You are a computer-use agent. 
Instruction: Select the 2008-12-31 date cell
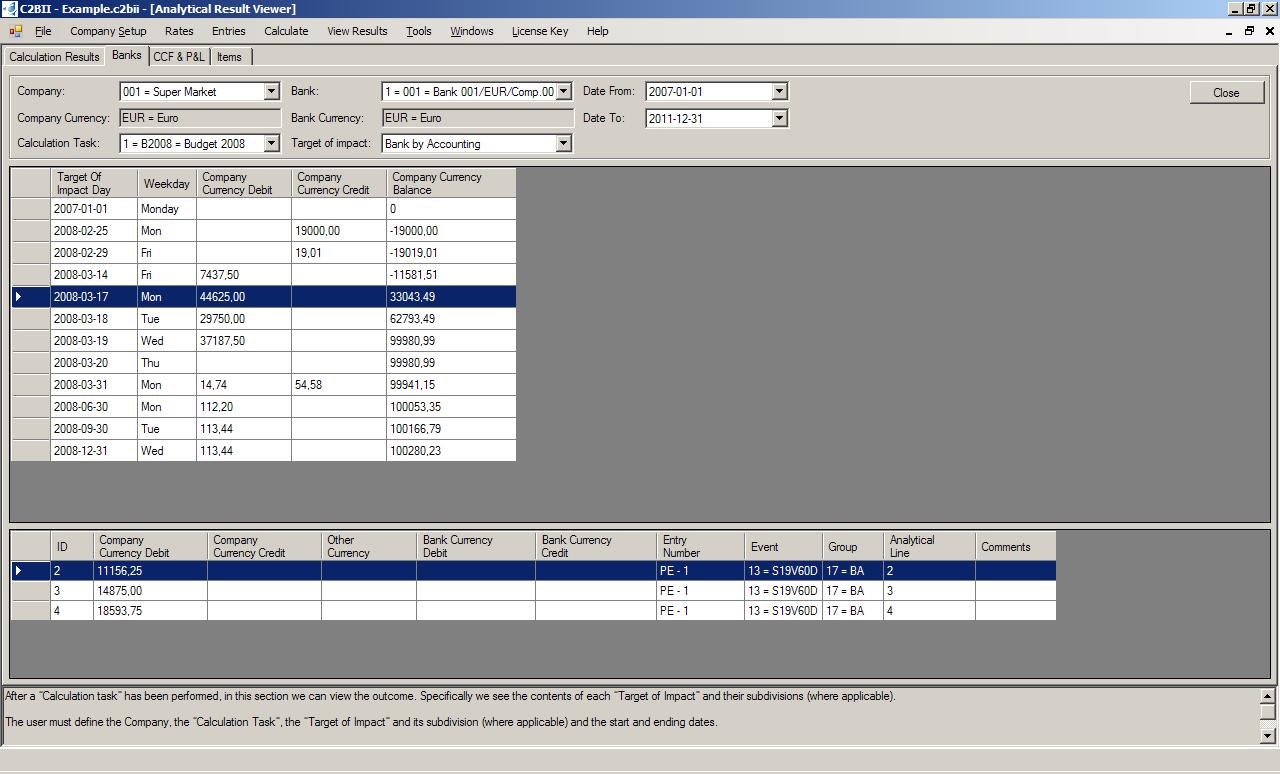94,451
